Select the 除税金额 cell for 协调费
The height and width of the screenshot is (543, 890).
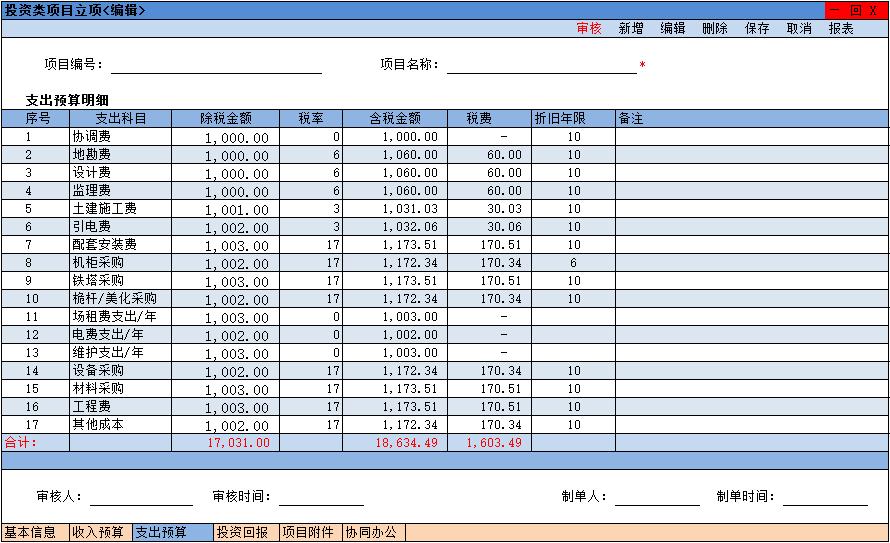point(225,137)
